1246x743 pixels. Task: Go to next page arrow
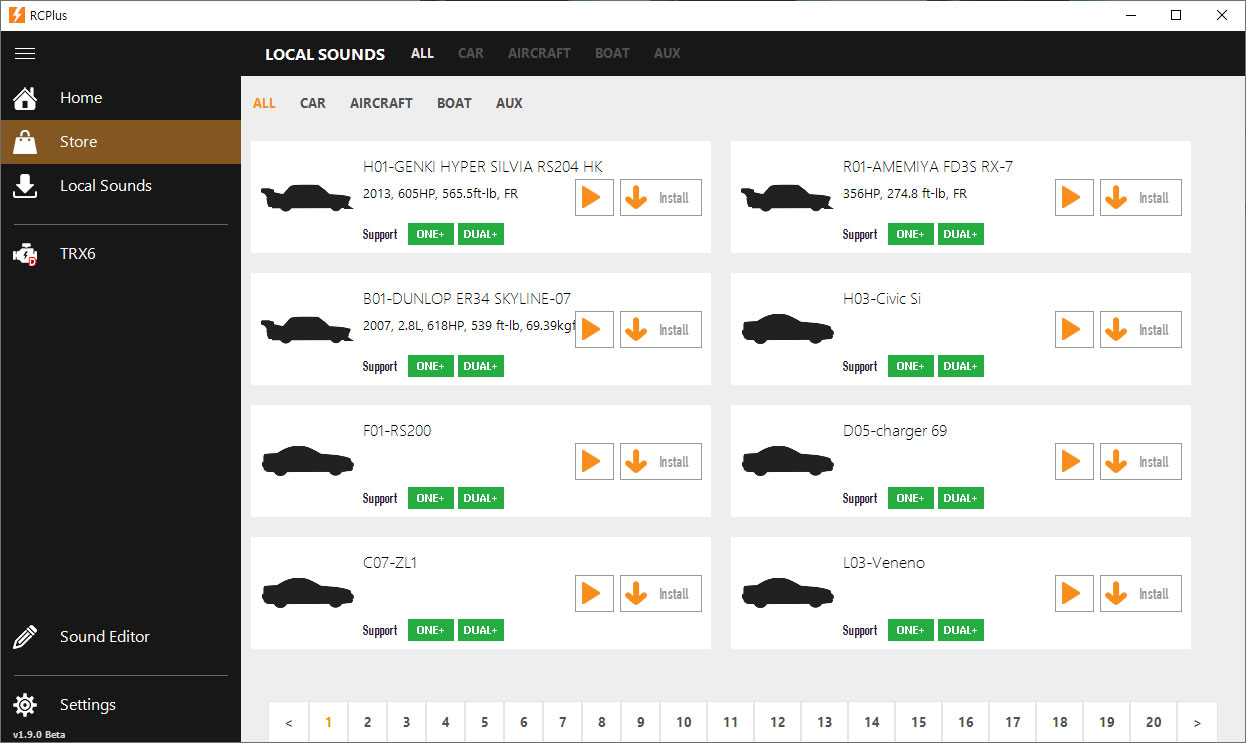coord(1197,722)
